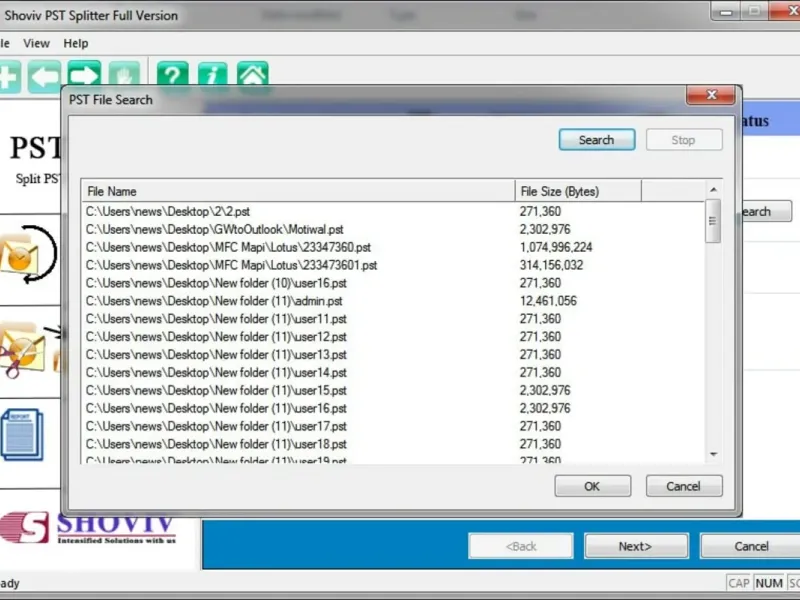Open the Help menu
The width and height of the screenshot is (800, 600).
[x=76, y=43]
